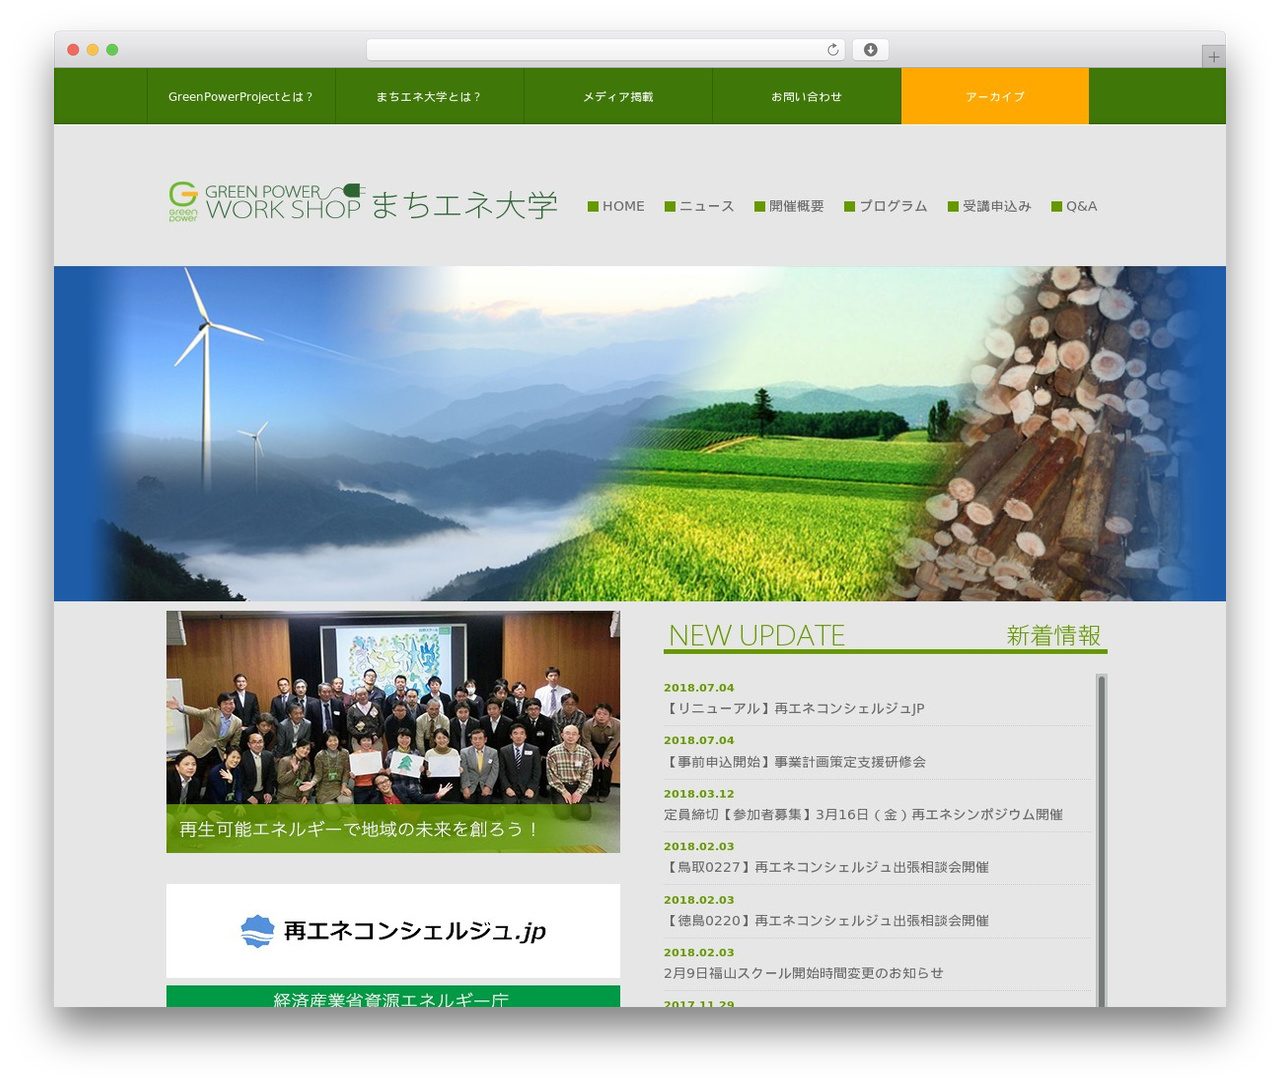
Task: Click the 経済産業省資源エネルギー庁 green banner
Action: 393,997
